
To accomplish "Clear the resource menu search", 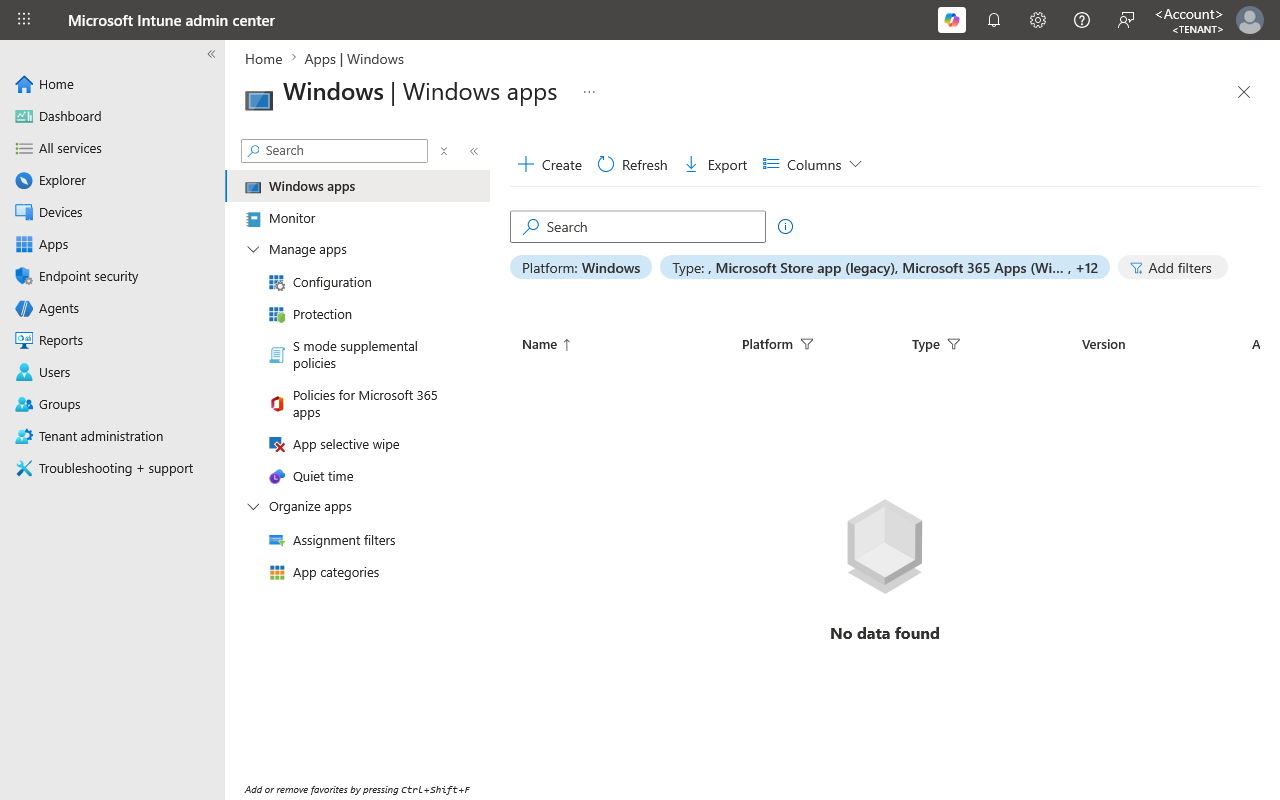I will [x=444, y=151].
